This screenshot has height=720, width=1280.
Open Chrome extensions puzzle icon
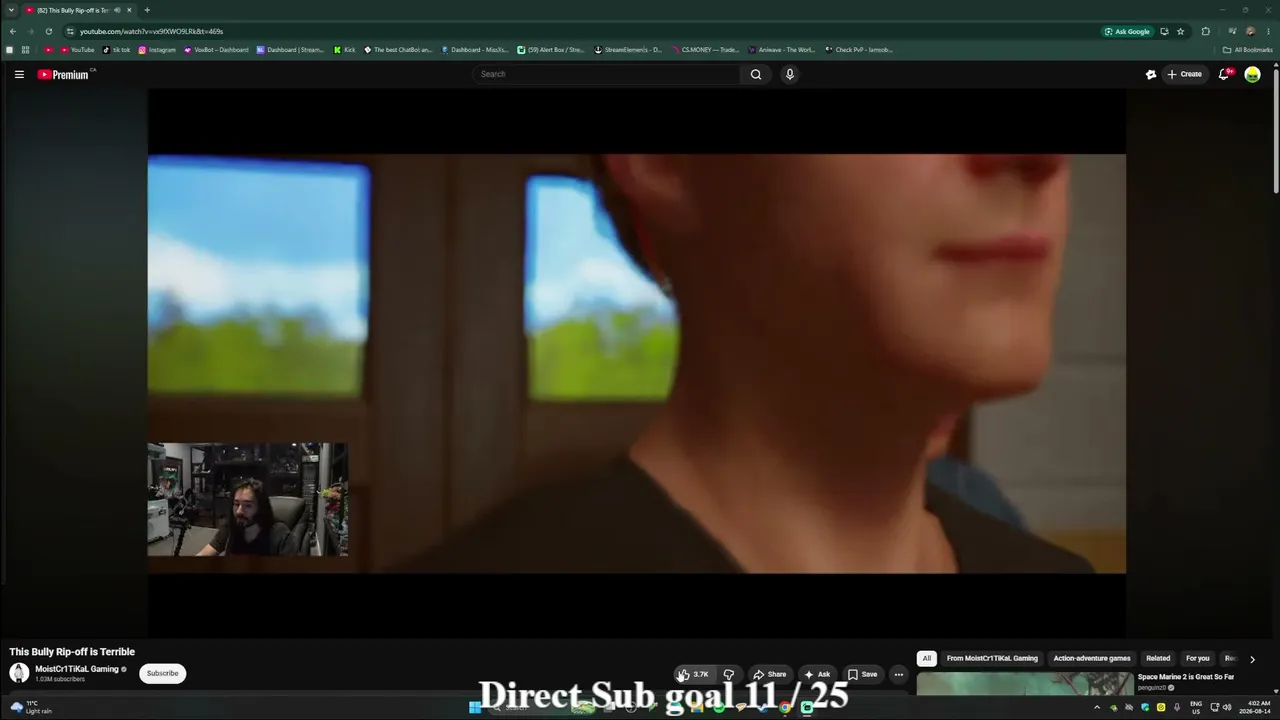[x=1206, y=31]
